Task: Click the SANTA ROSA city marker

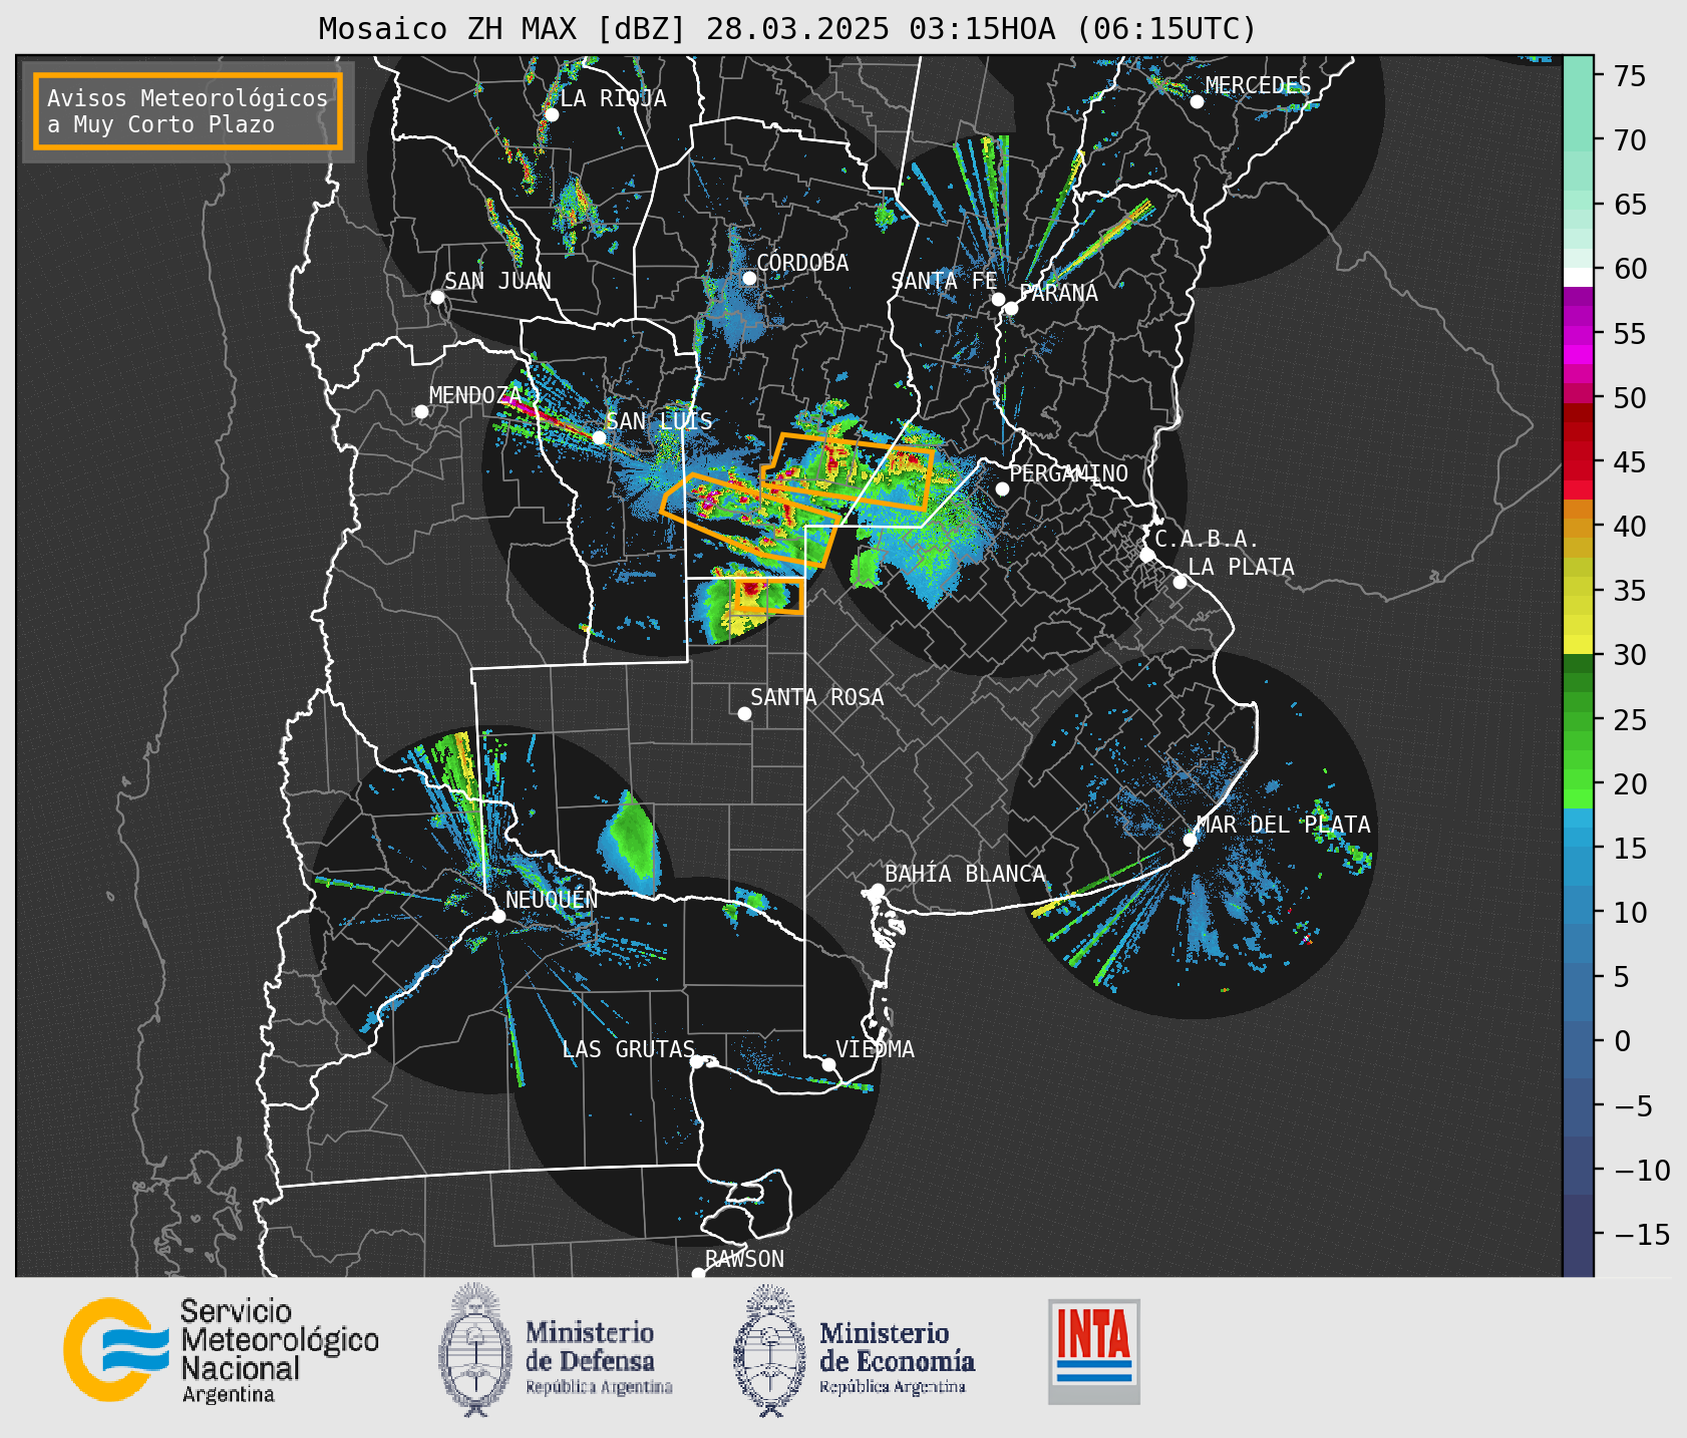Action: 744,713
